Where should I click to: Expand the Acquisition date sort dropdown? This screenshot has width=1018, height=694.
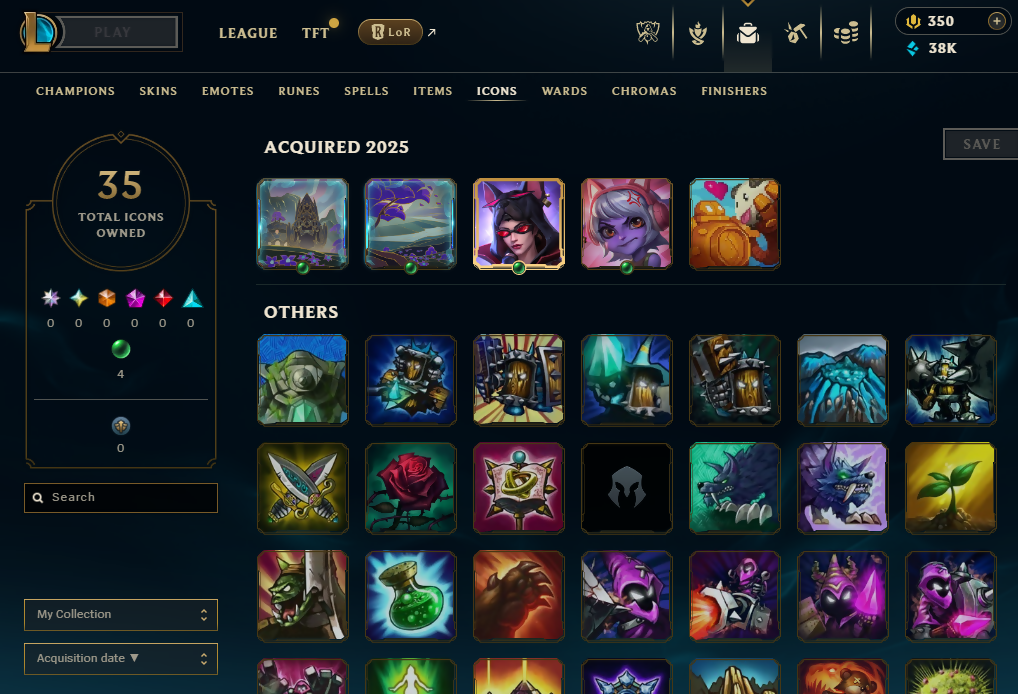121,659
